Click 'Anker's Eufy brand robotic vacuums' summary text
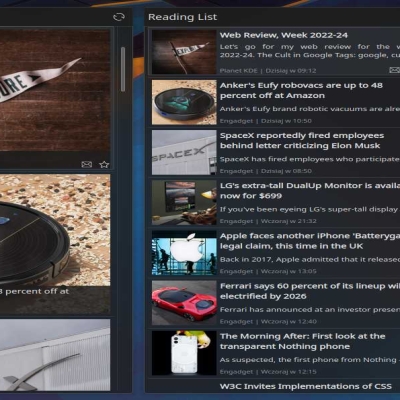Image resolution: width=400 pixels, height=400 pixels. (x=310, y=109)
